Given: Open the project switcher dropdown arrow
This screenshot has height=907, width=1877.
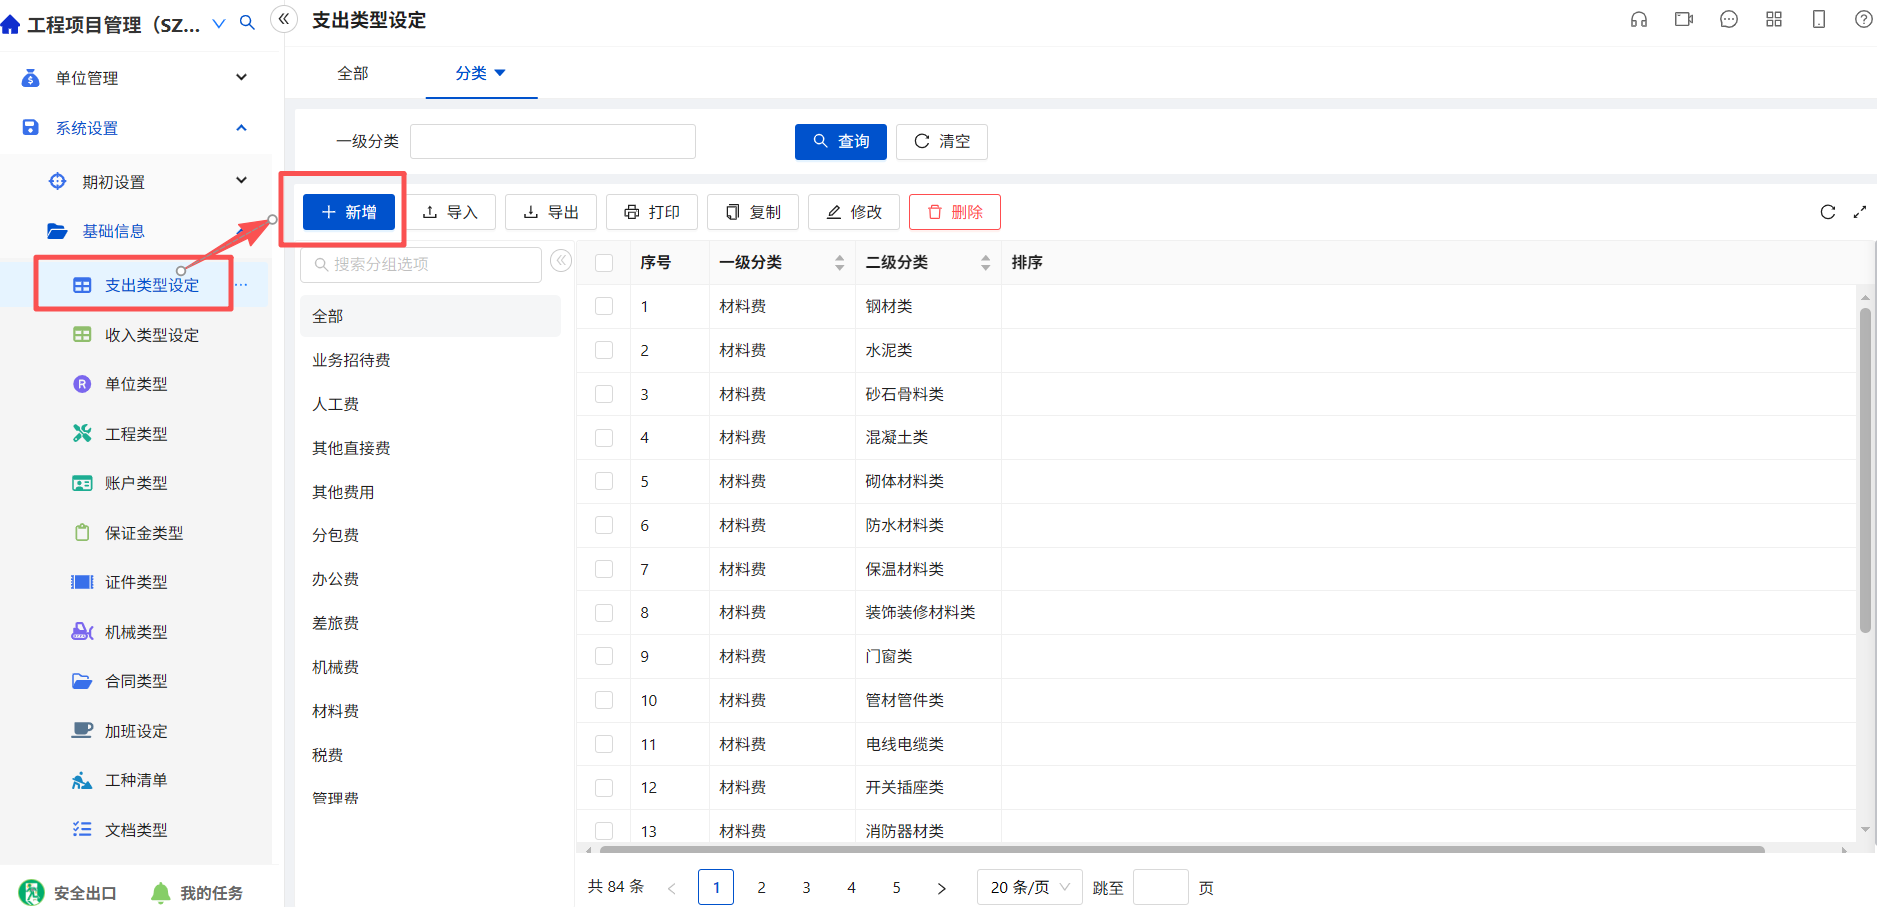Looking at the screenshot, I should click(x=219, y=23).
